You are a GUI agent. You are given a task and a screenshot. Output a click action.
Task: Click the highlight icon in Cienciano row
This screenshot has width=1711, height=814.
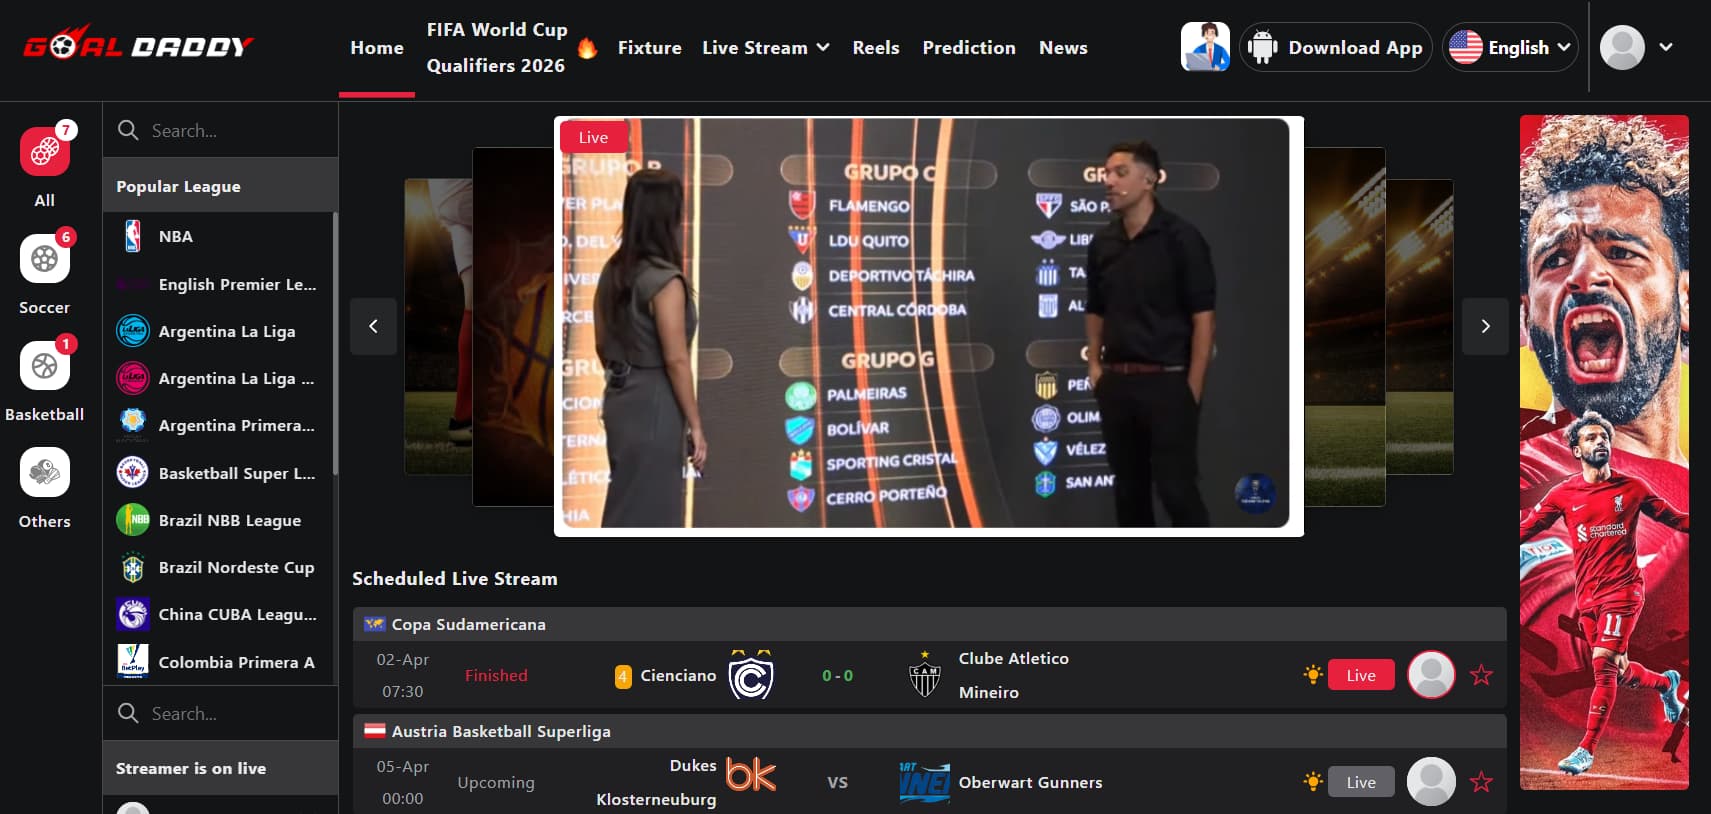(x=1313, y=675)
